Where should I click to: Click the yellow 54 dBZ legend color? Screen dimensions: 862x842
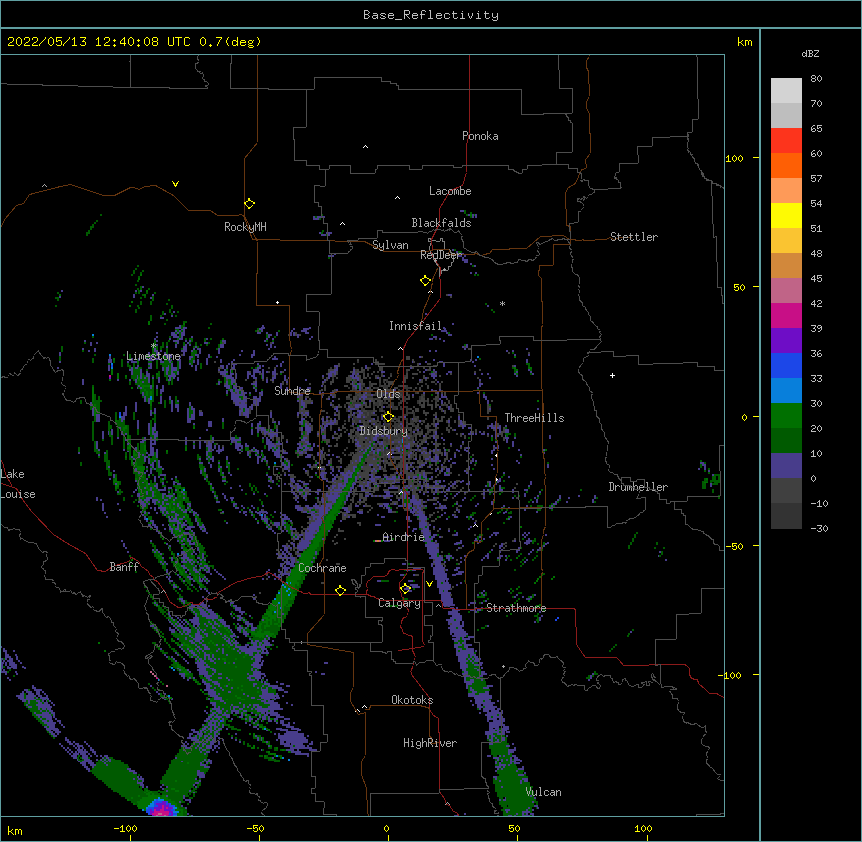[786, 215]
